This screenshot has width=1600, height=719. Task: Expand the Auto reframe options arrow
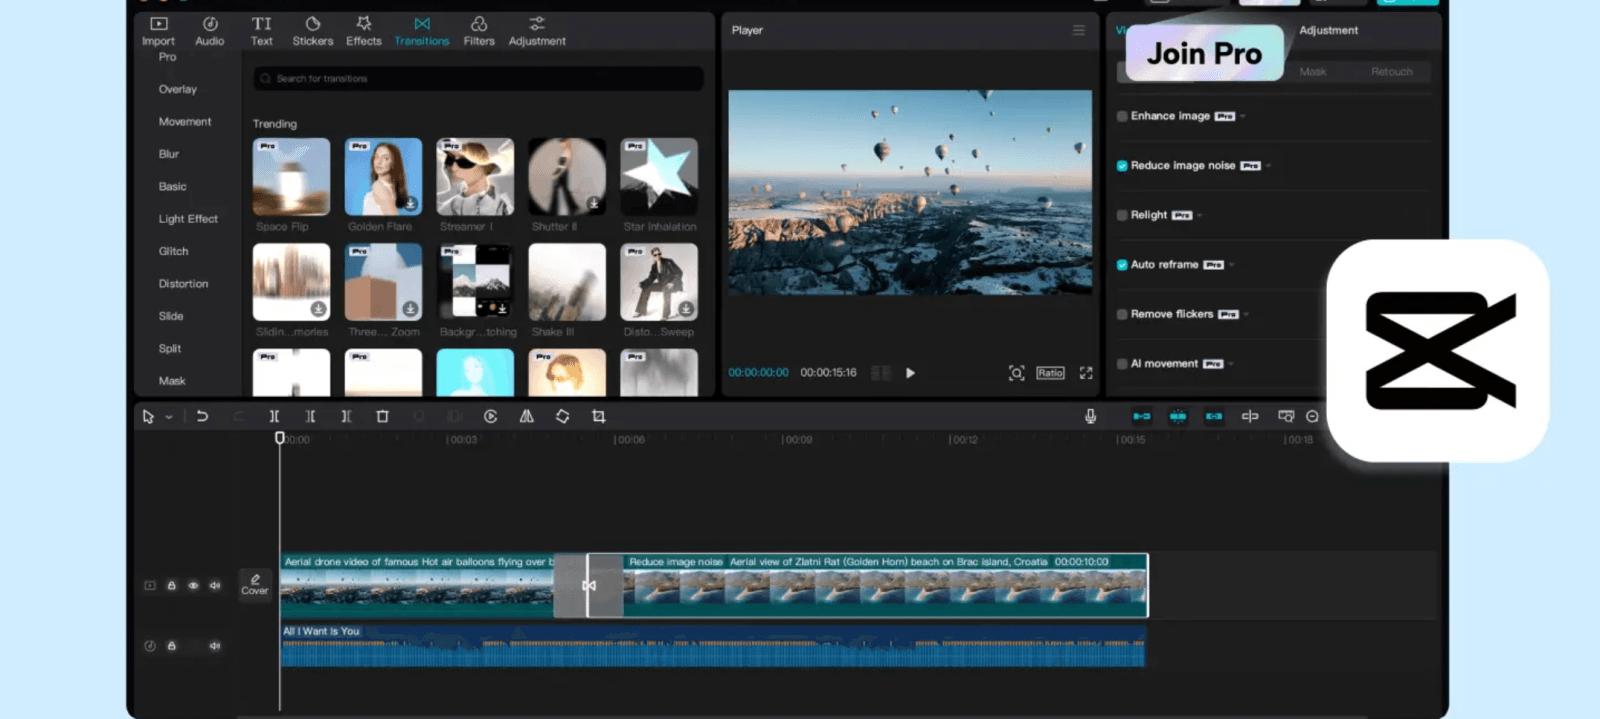tap(1232, 265)
